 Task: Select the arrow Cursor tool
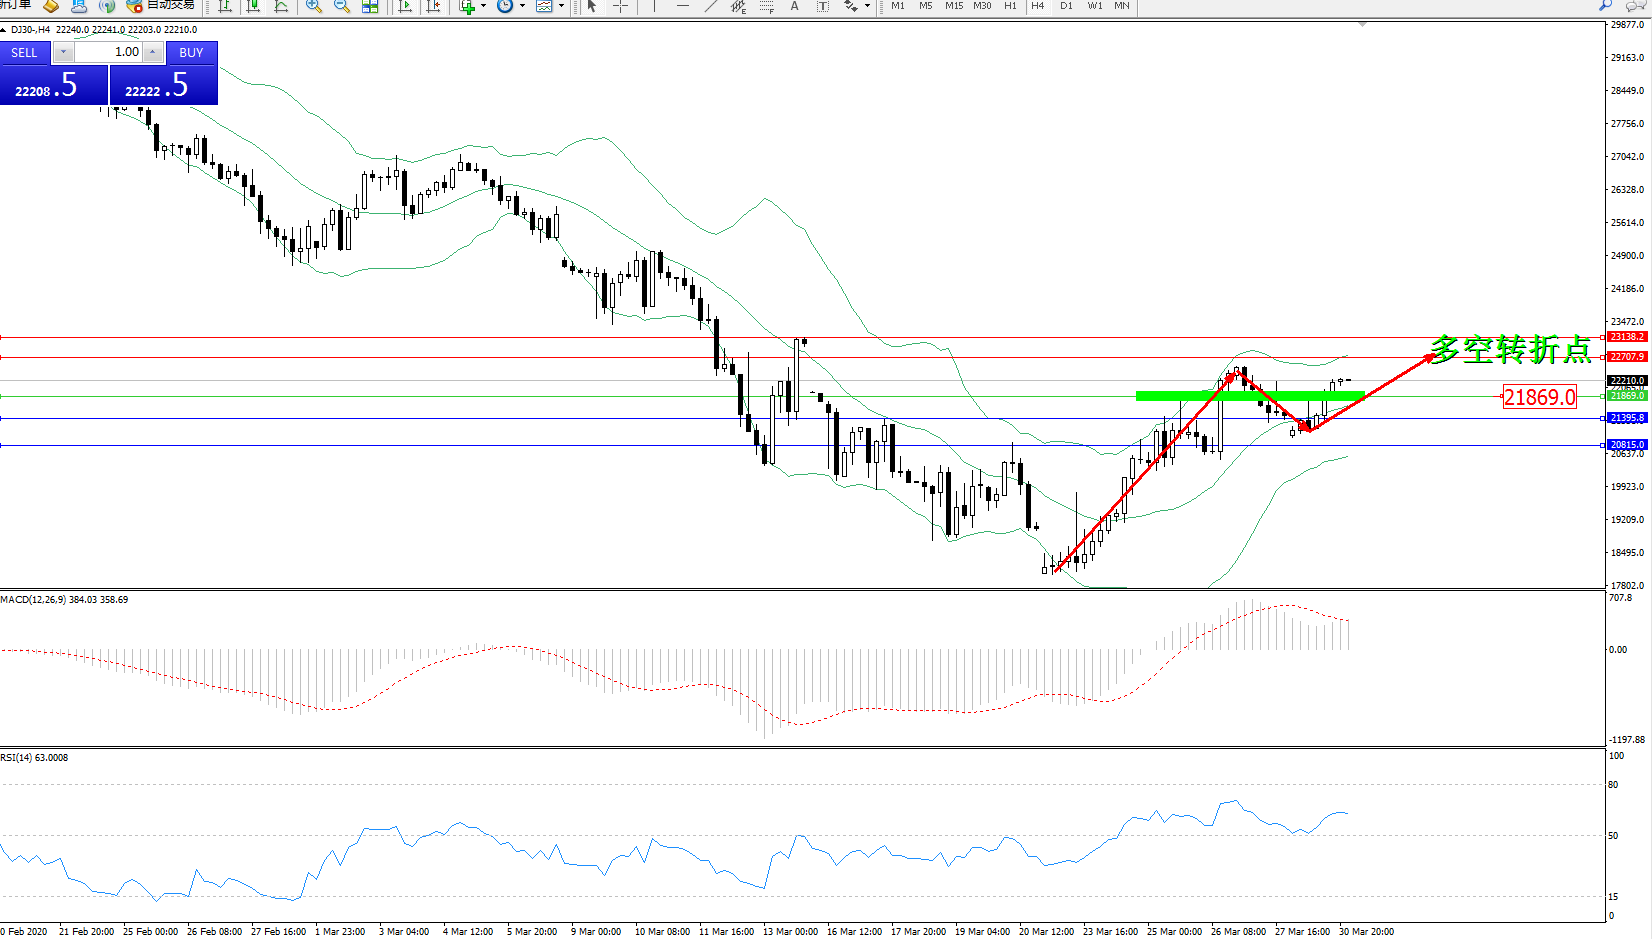pos(592,6)
